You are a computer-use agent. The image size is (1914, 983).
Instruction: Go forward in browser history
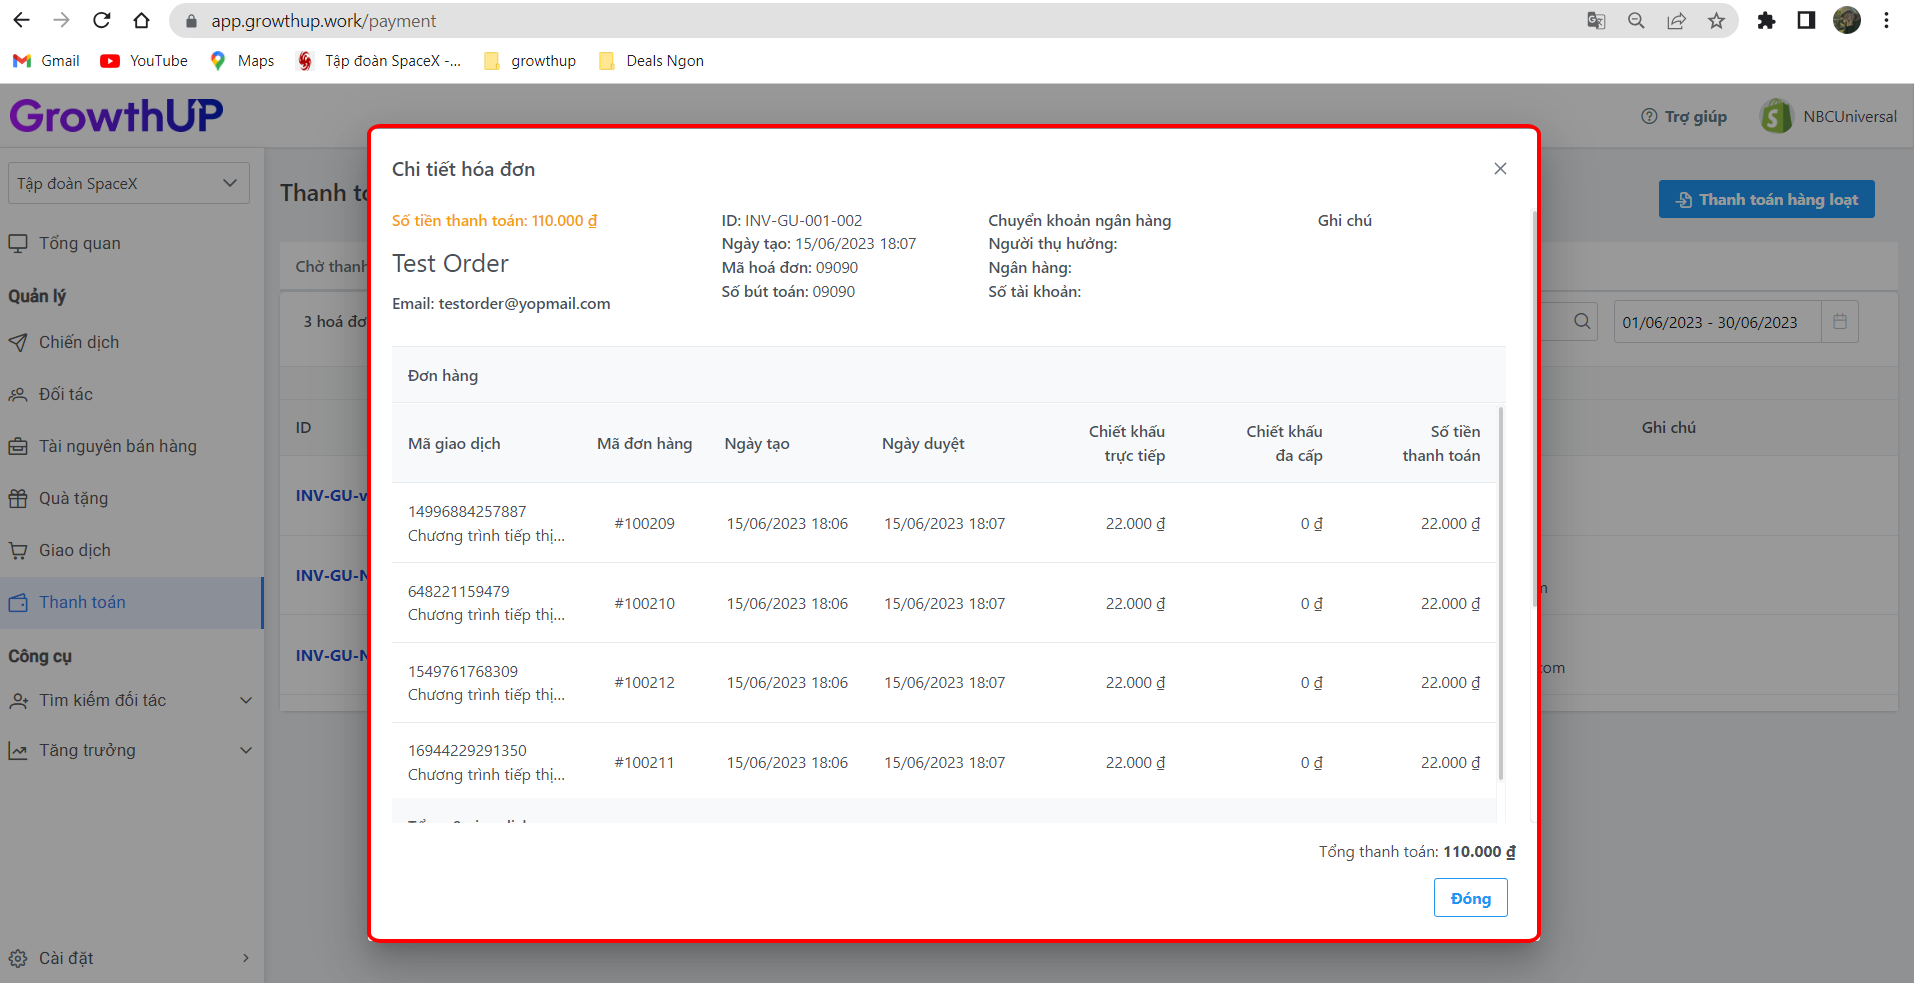61,20
